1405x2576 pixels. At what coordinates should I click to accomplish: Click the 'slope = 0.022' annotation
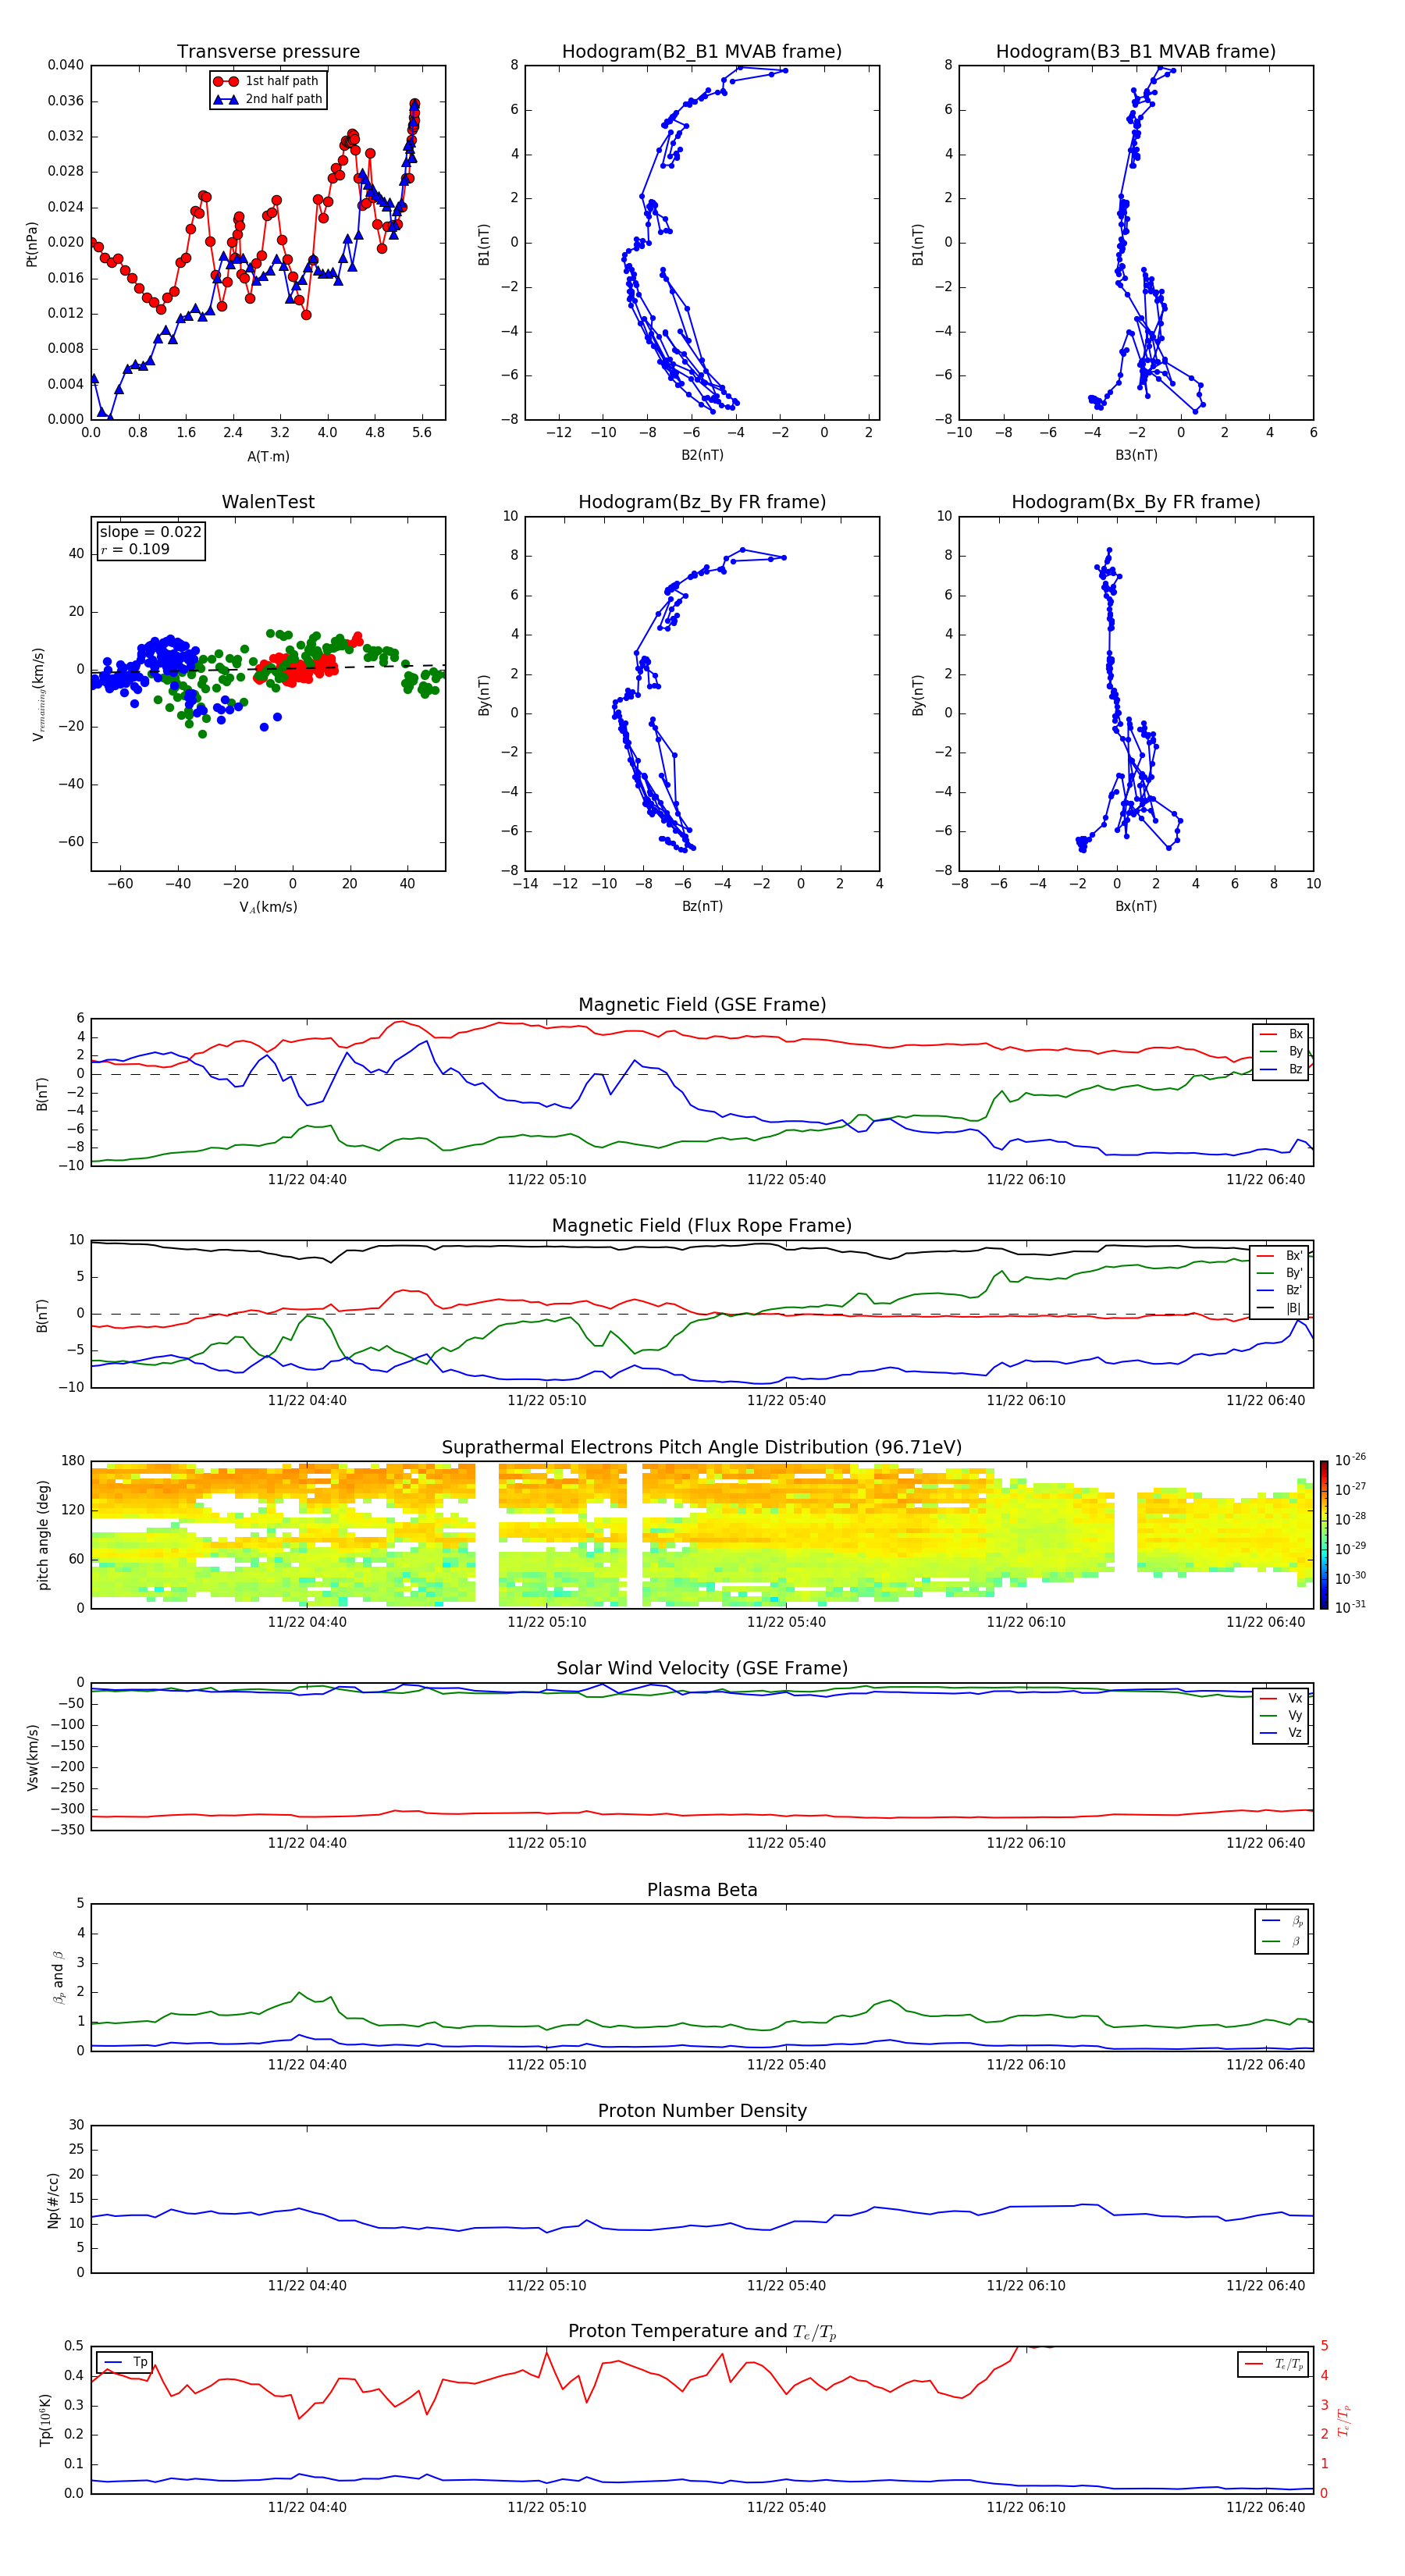[x=150, y=532]
